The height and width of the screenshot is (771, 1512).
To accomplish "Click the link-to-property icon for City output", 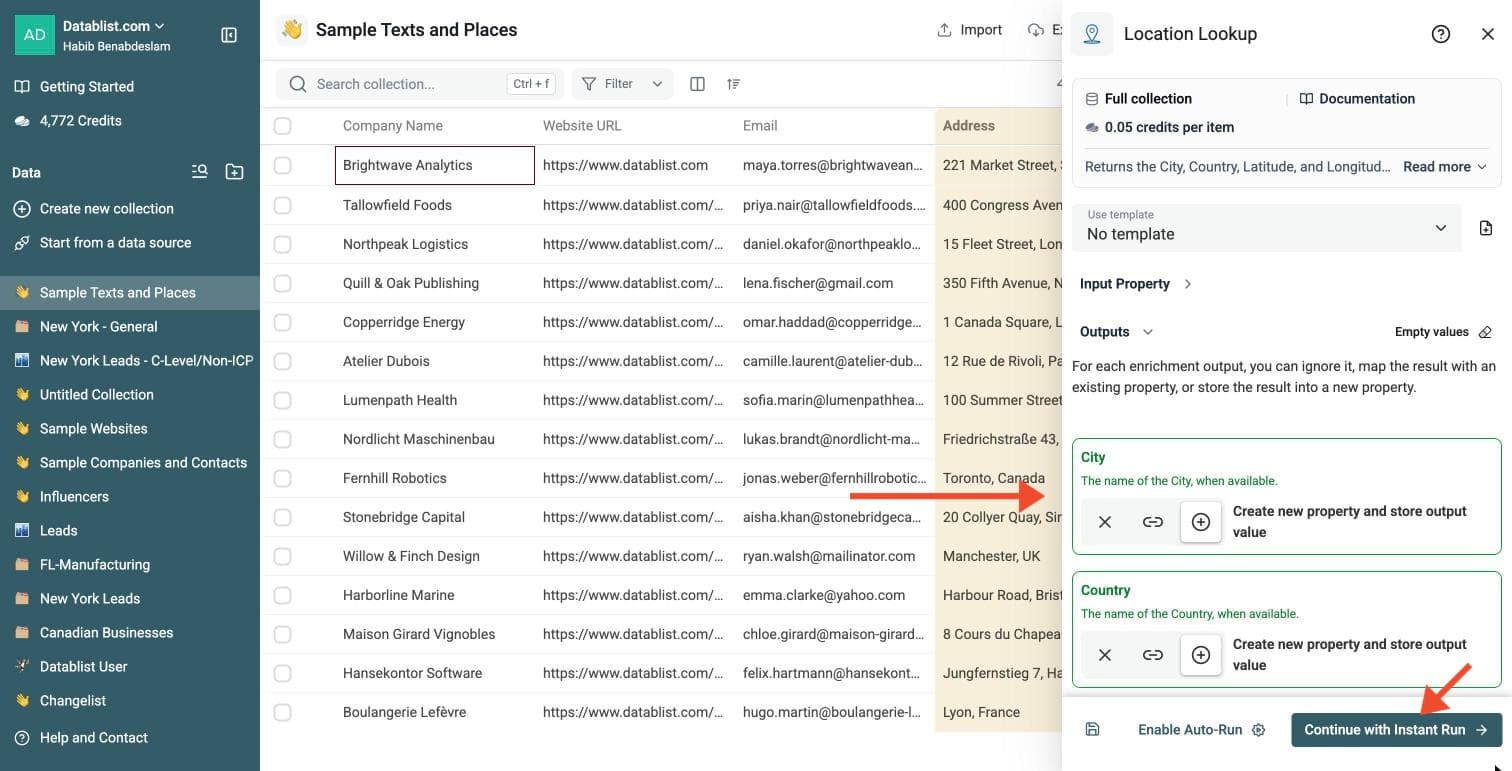I will (x=1153, y=522).
